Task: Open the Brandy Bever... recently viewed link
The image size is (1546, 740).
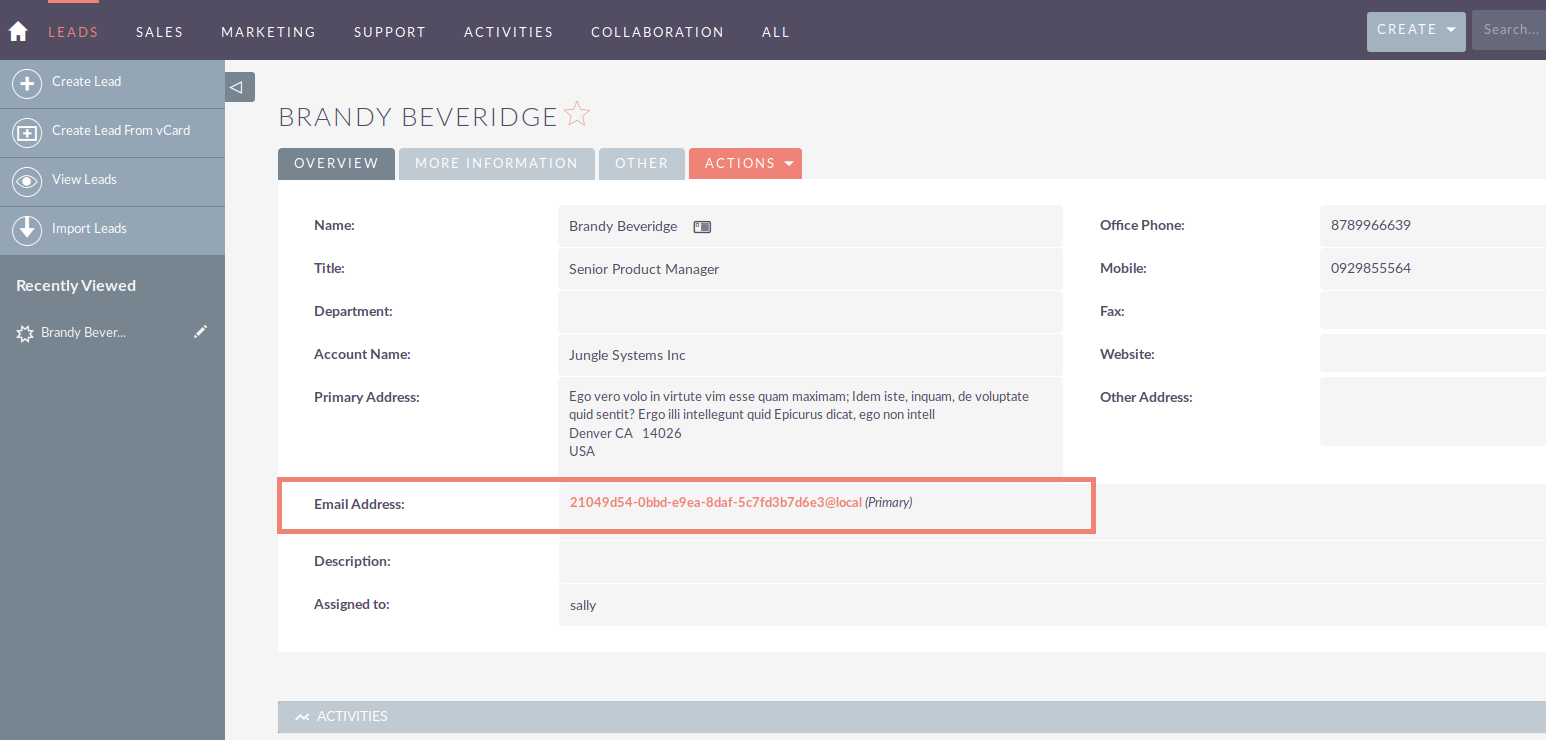Action: [84, 333]
